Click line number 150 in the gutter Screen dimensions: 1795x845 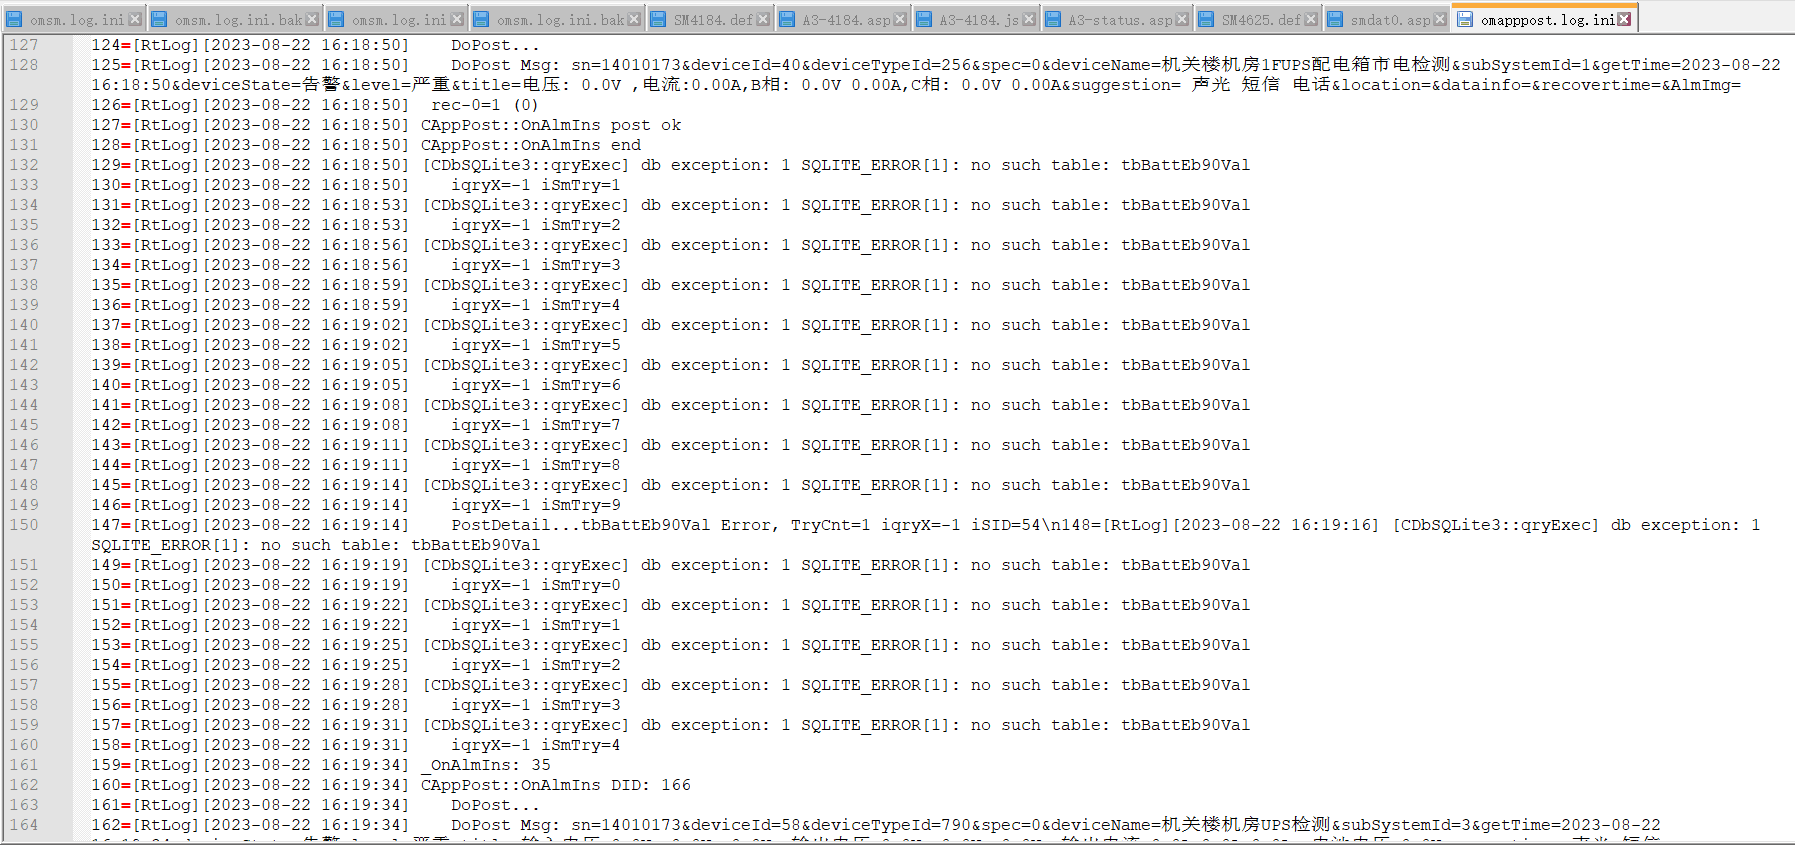point(24,525)
